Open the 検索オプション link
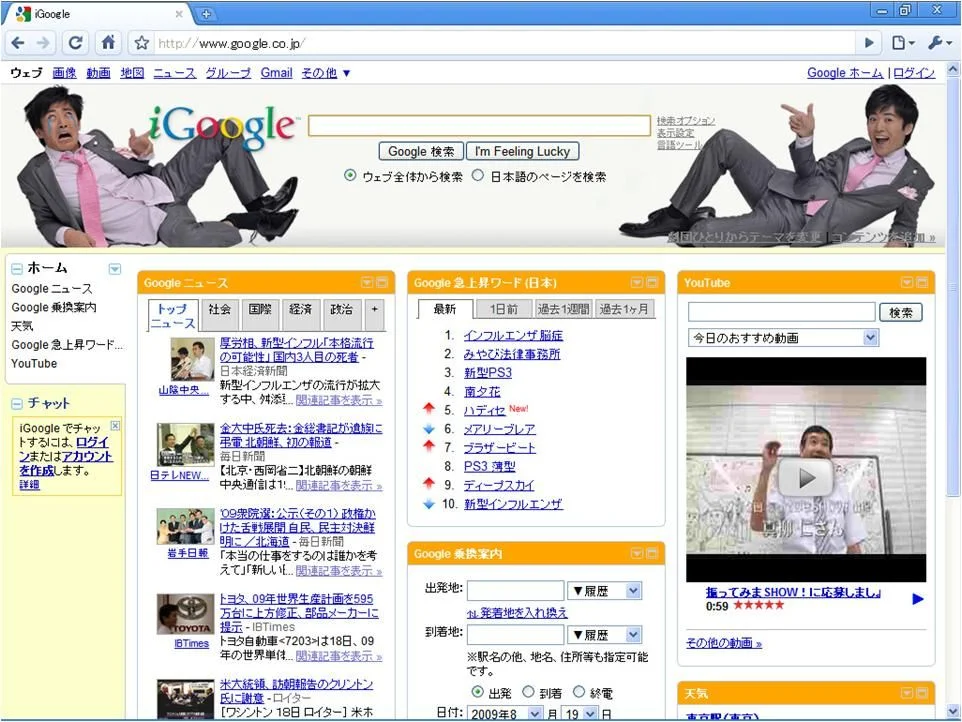The height and width of the screenshot is (722, 962). pyautogui.click(x=685, y=121)
